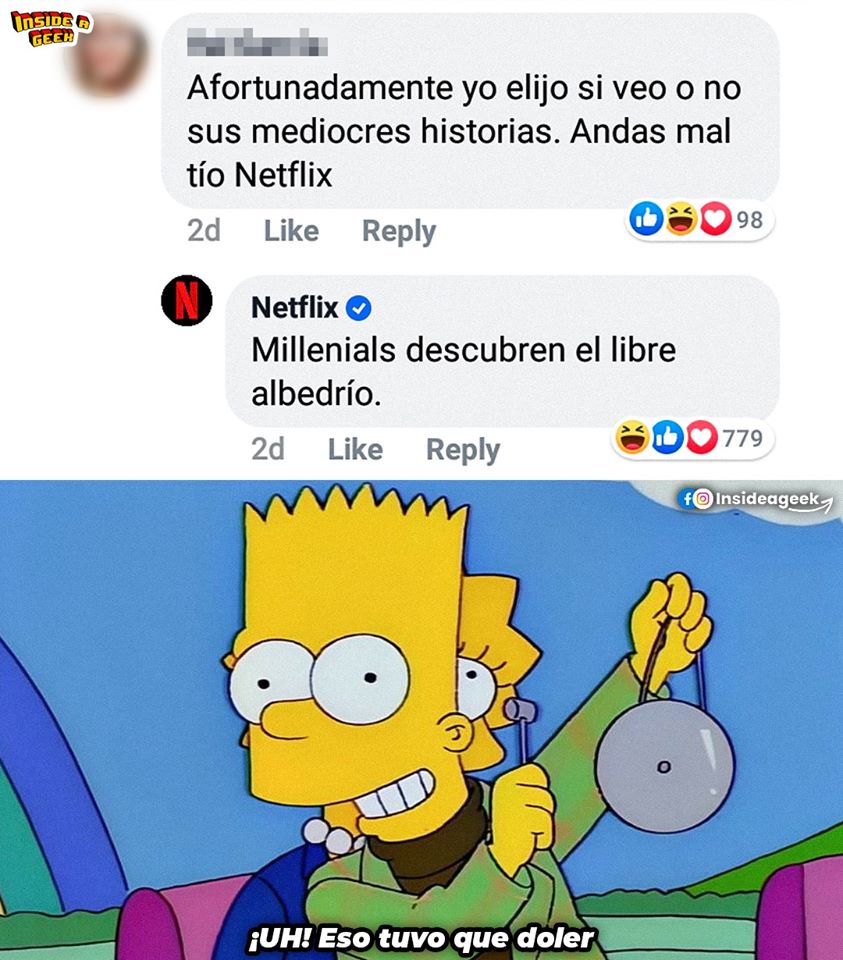This screenshot has width=843, height=960.
Task: Click the Facebook icon in Insideageek watermark
Action: 687,499
